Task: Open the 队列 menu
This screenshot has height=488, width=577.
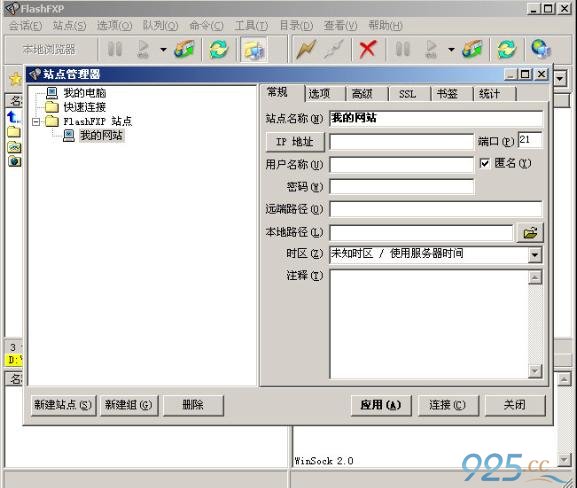Action: (x=160, y=25)
